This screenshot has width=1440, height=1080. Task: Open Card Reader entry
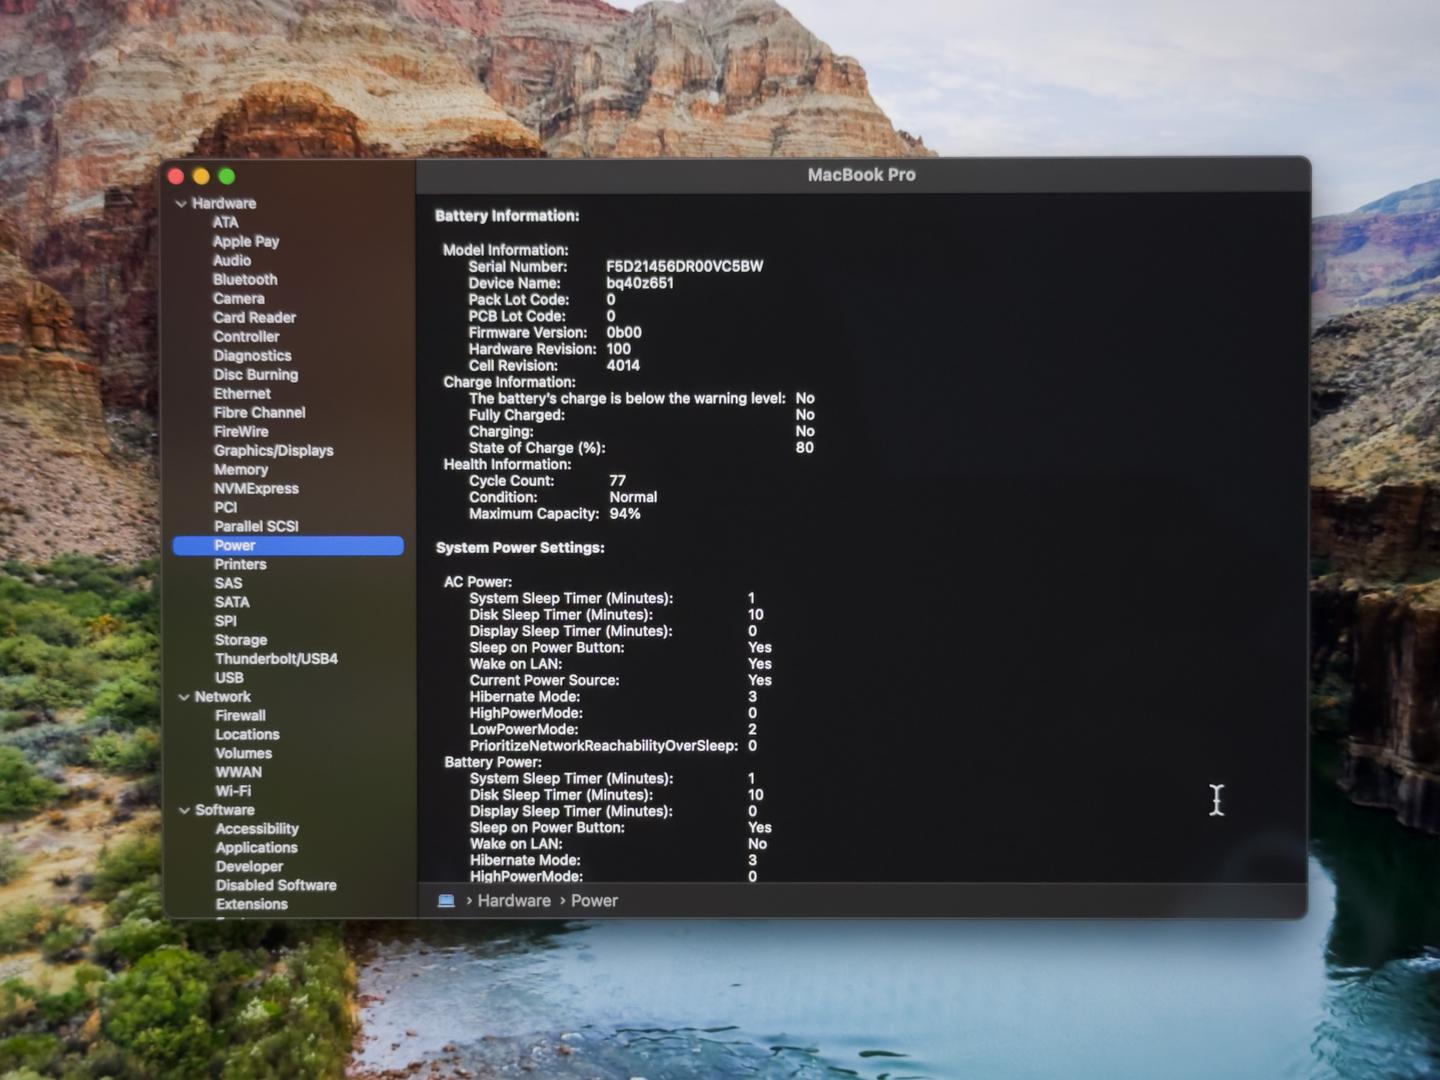pyautogui.click(x=255, y=318)
